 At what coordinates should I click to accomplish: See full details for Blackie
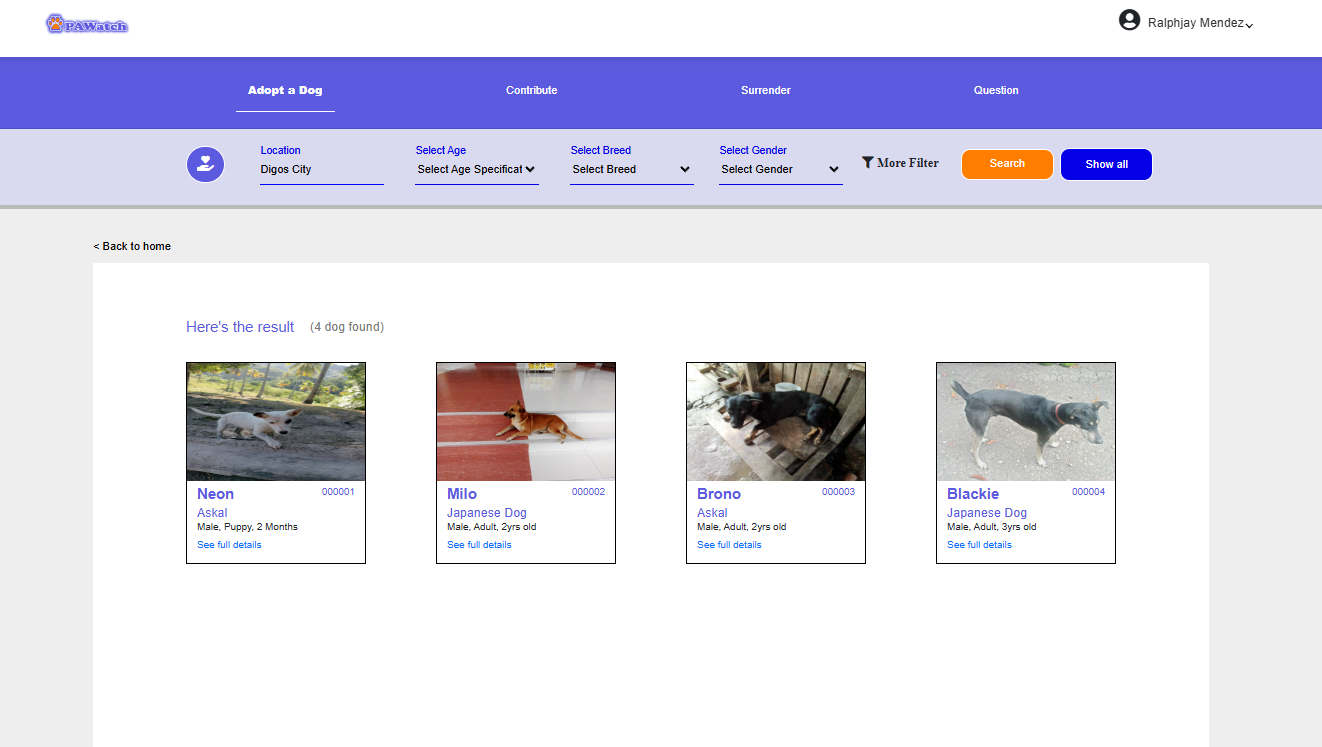click(979, 545)
